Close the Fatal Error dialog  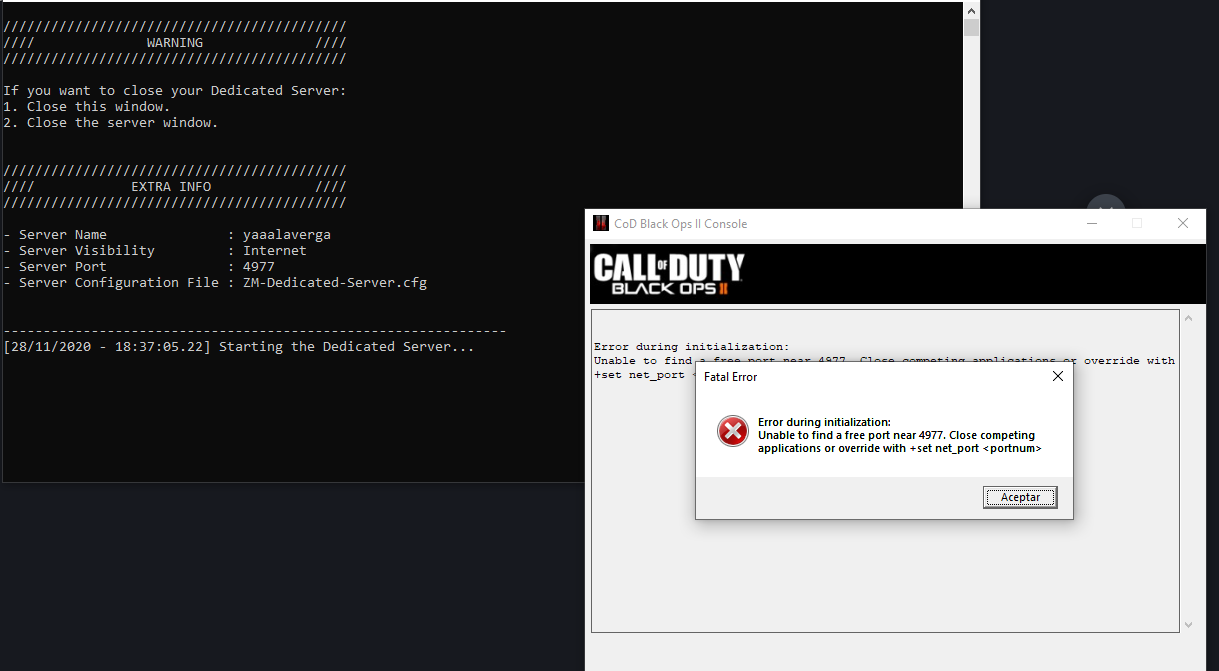(x=1058, y=377)
